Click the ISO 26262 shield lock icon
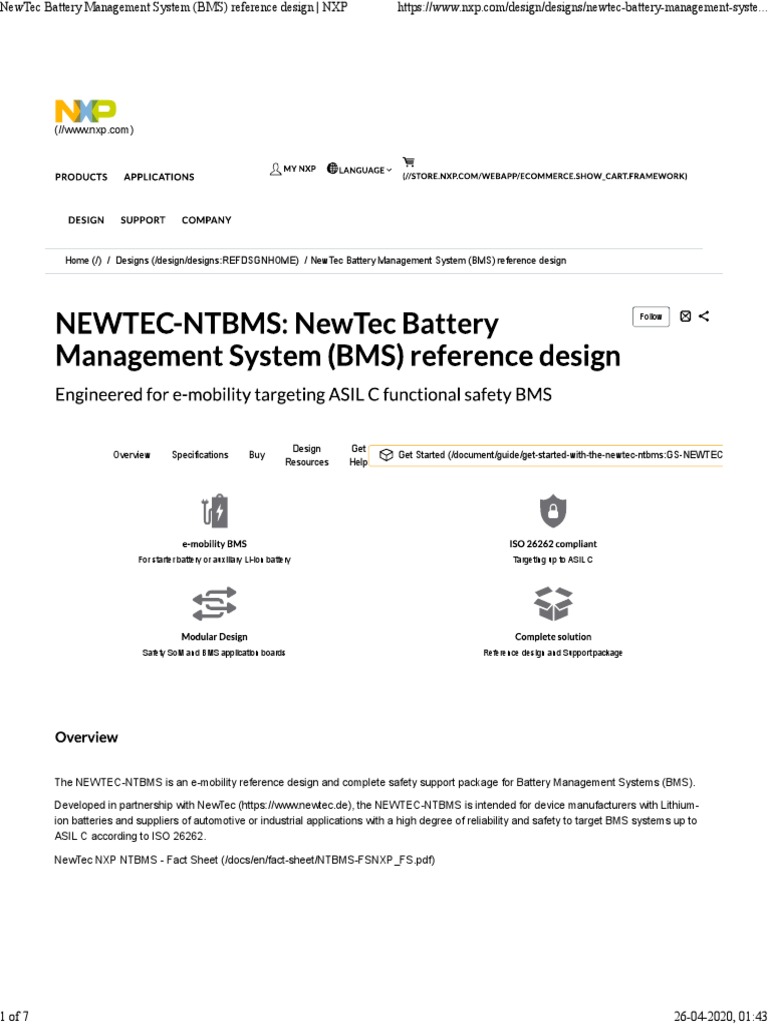The height and width of the screenshot is (1024, 768). [553, 511]
